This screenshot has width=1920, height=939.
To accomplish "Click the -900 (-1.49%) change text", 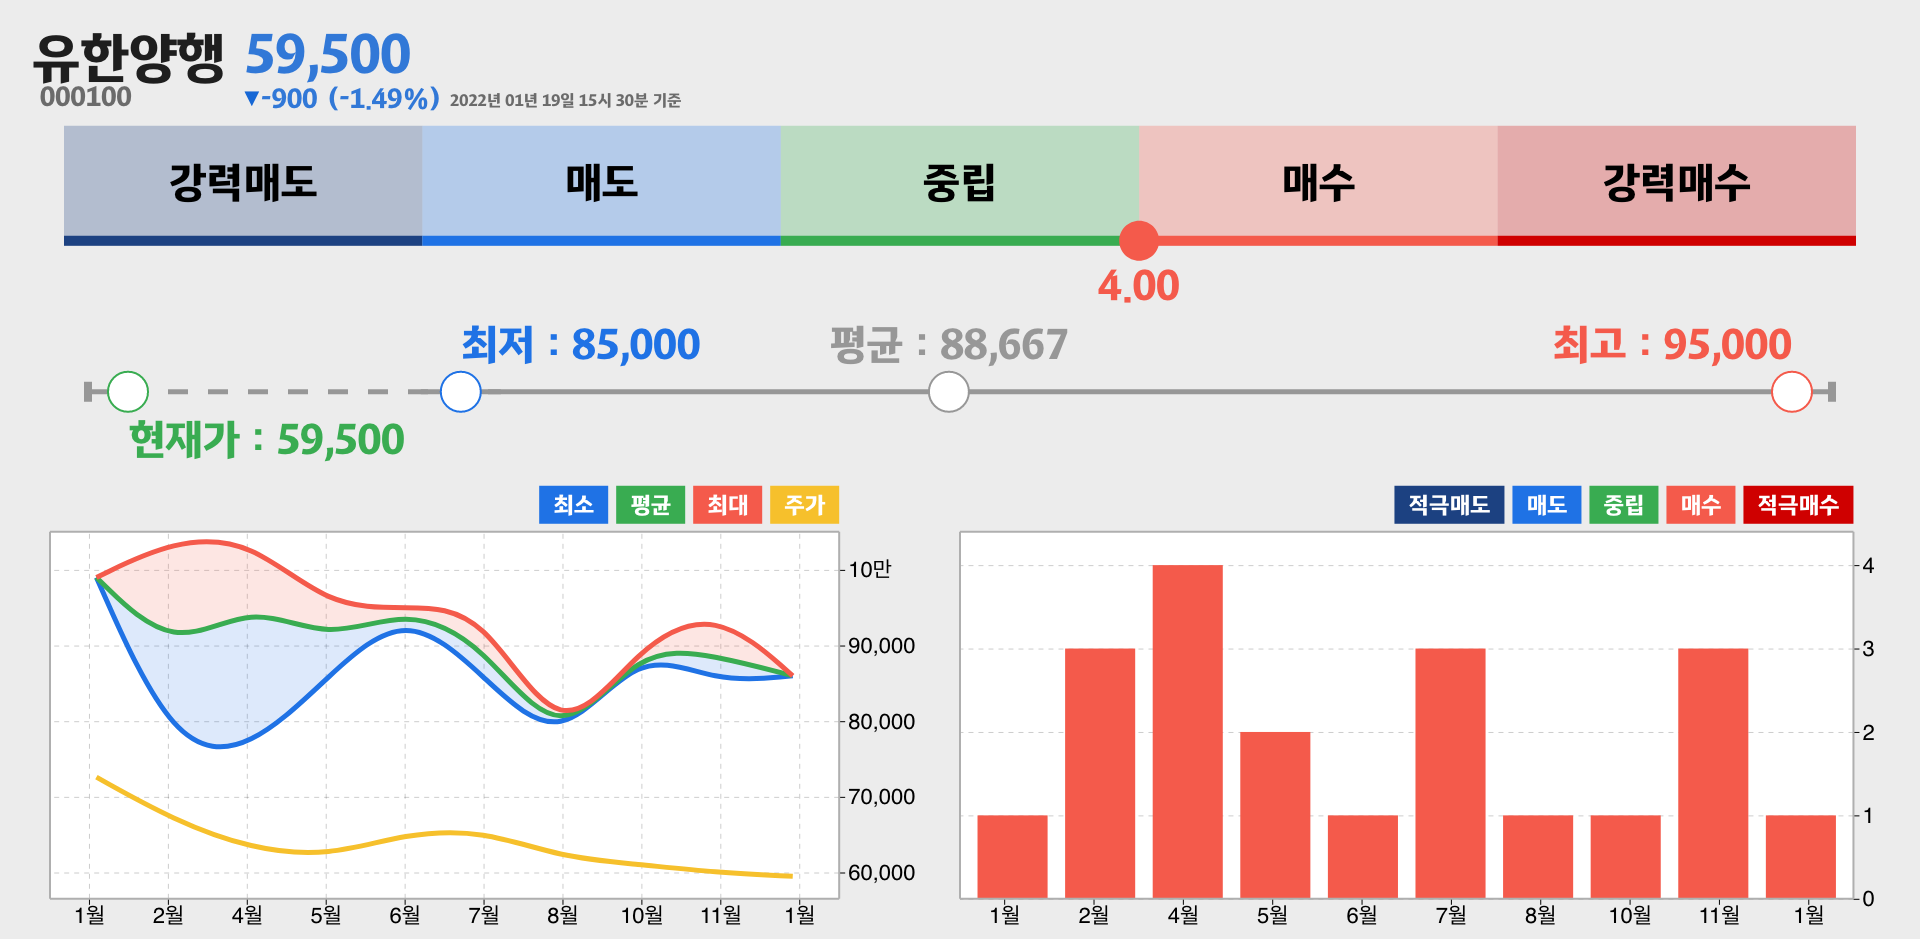I will tap(341, 99).
